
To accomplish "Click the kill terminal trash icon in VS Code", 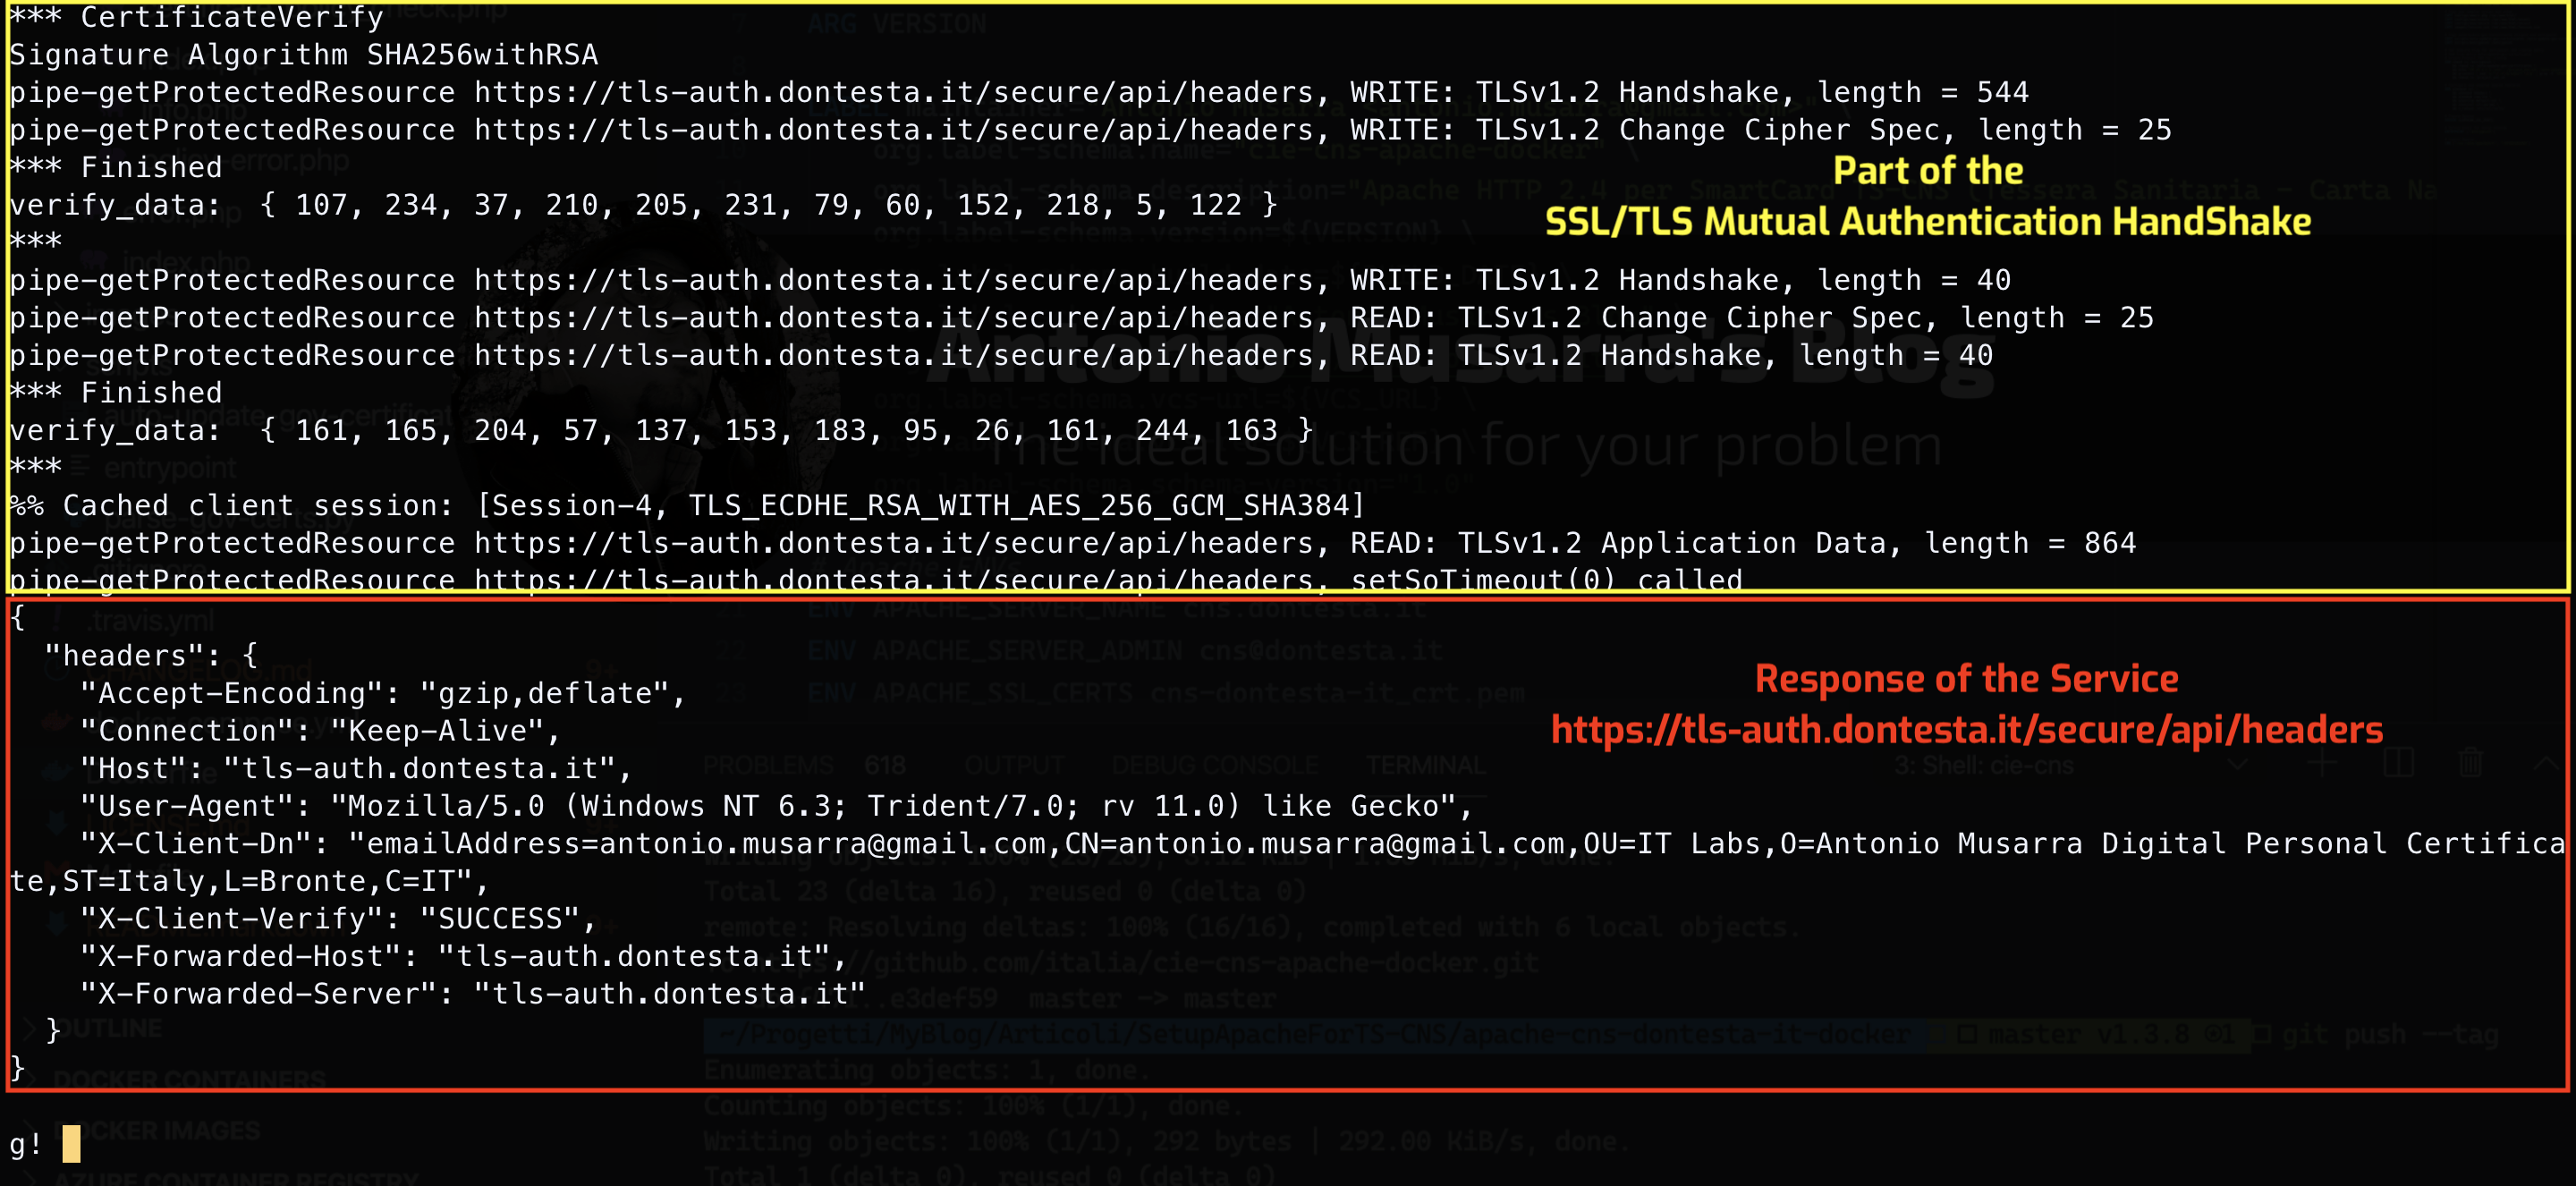I will pyautogui.click(x=2471, y=765).
